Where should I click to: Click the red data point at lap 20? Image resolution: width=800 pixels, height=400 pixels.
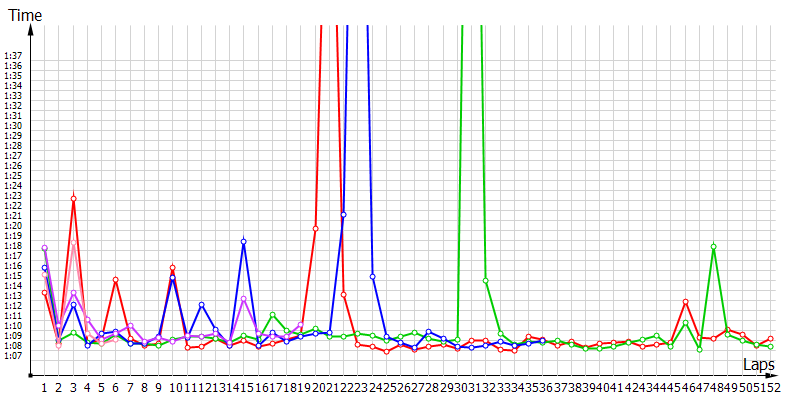point(315,228)
